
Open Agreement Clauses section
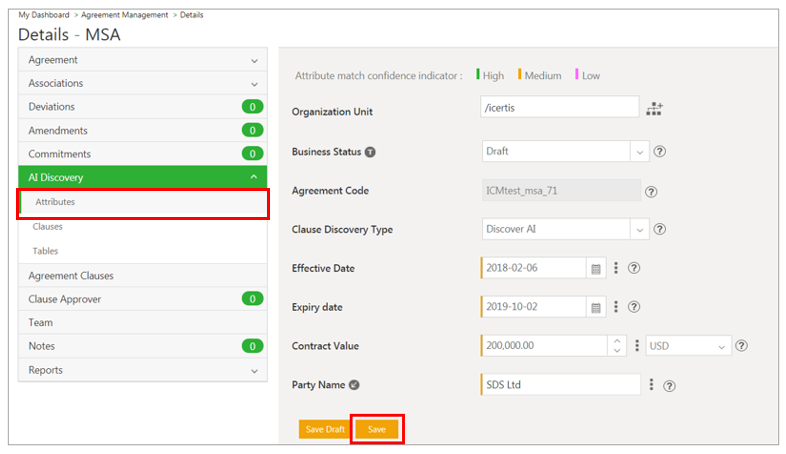(143, 276)
